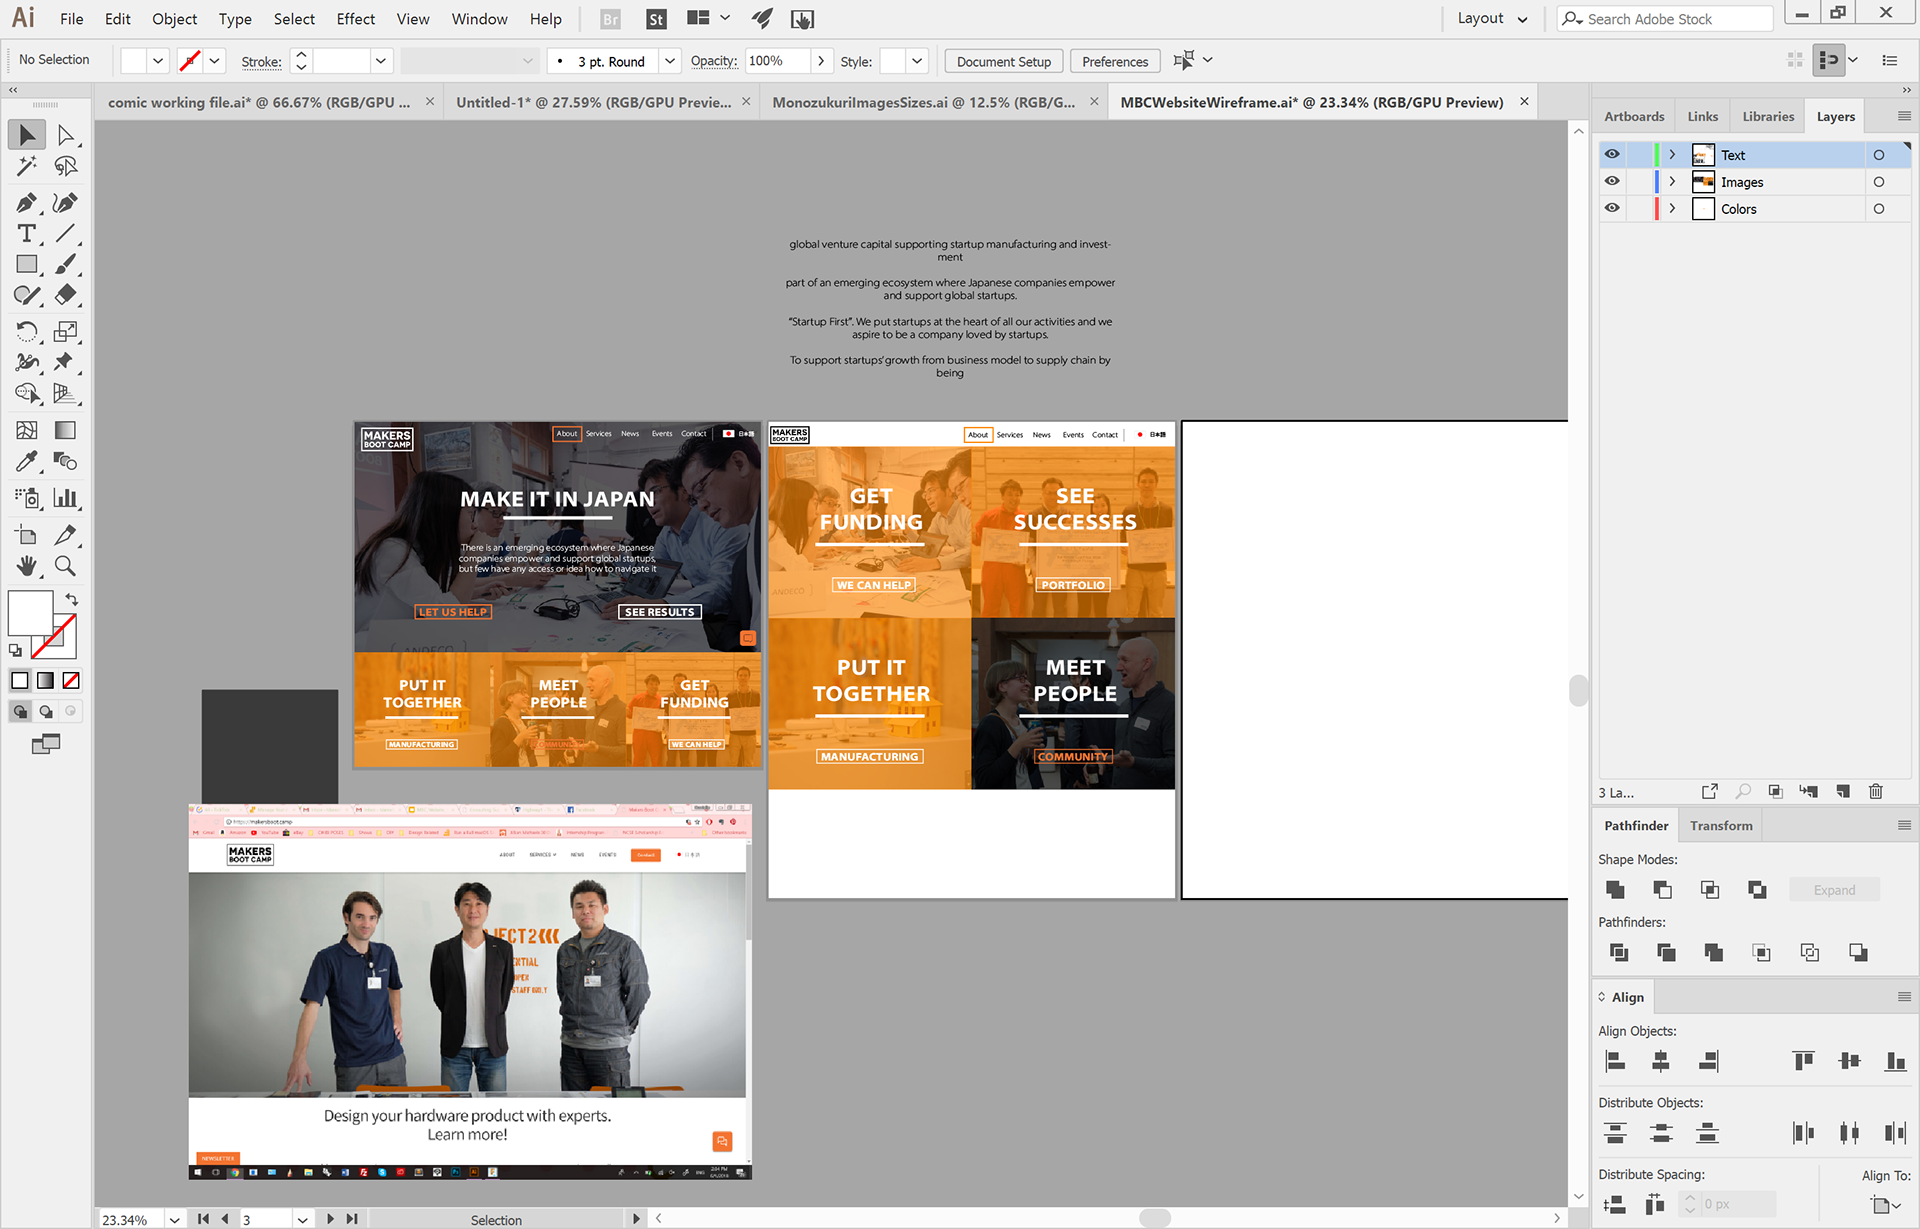
Task: Select the Rotate tool
Action: [27, 331]
